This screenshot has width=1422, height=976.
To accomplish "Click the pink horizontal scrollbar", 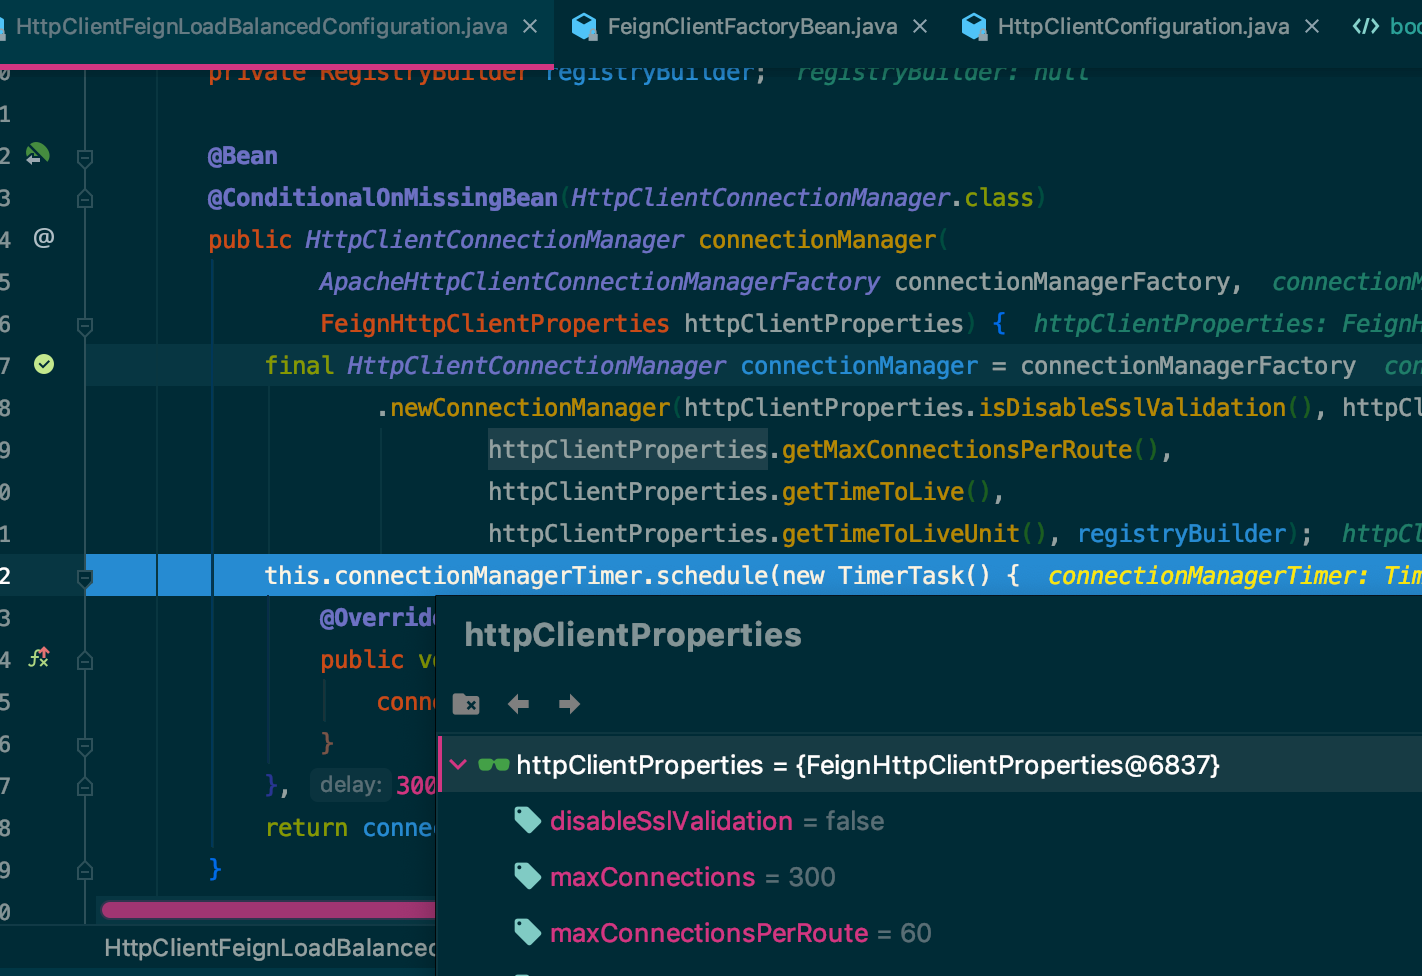I will [x=268, y=910].
